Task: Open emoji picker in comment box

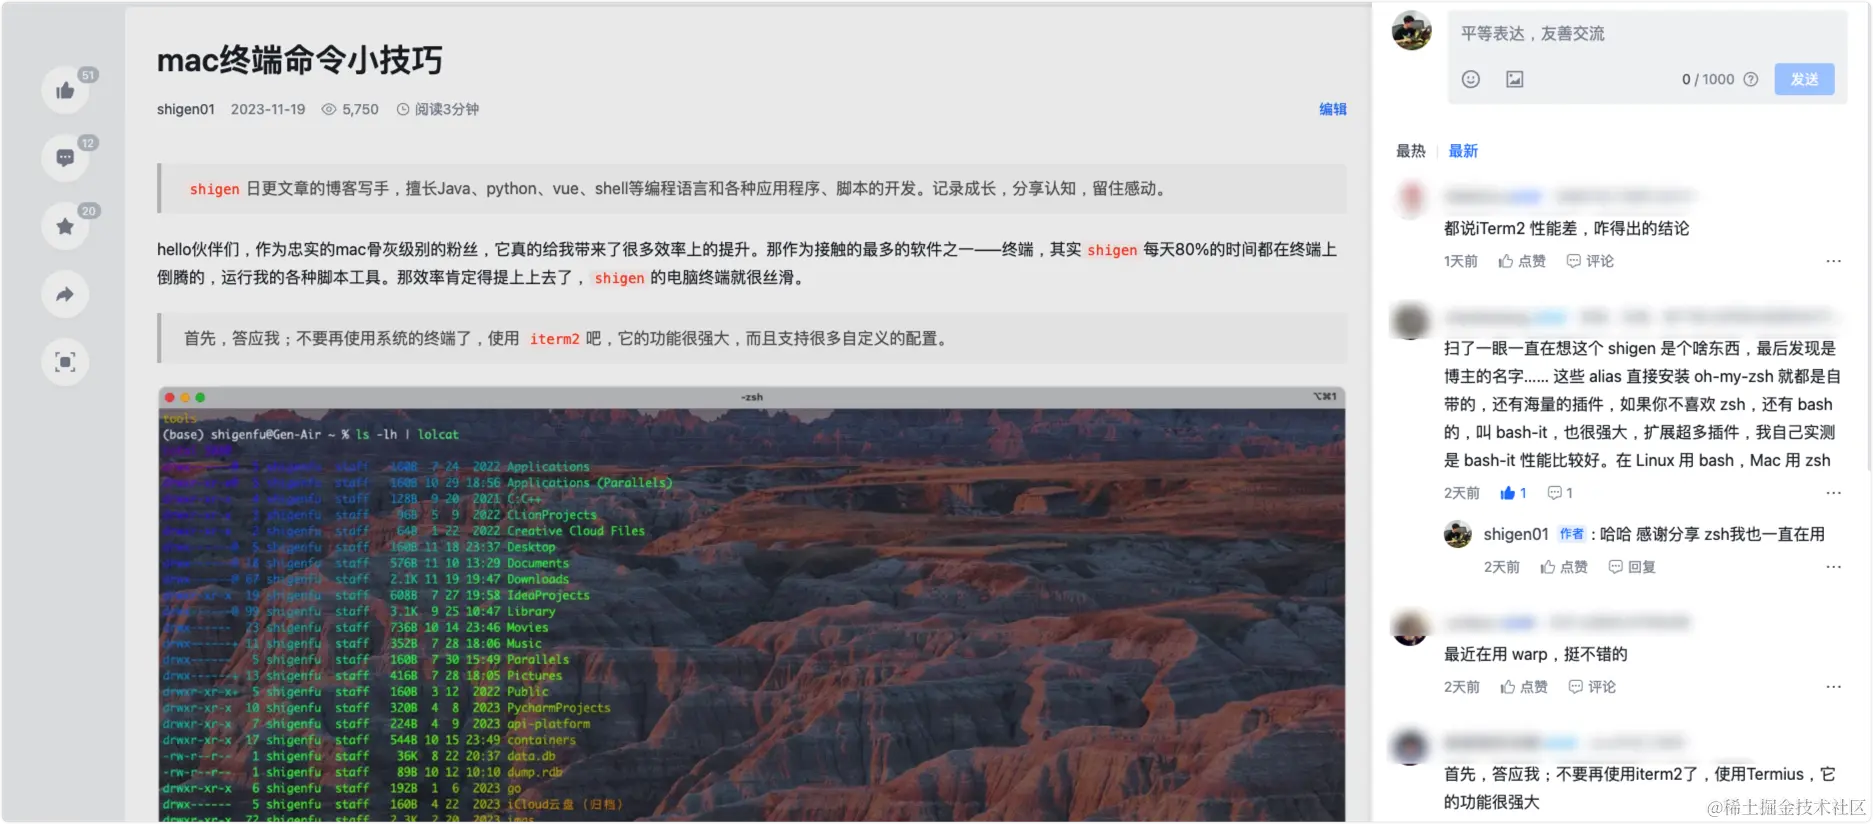Action: point(1470,79)
